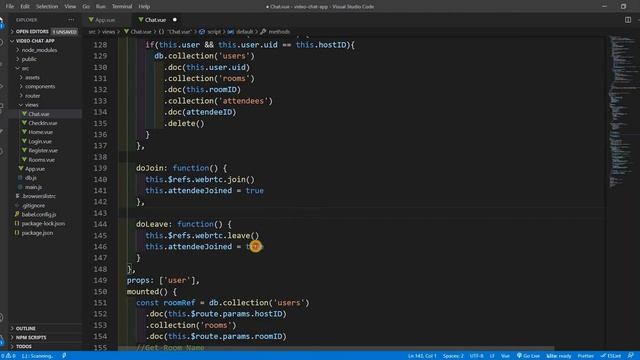Click the Vue icon on App.vue tab
640x360 pixels.
tap(91, 20)
